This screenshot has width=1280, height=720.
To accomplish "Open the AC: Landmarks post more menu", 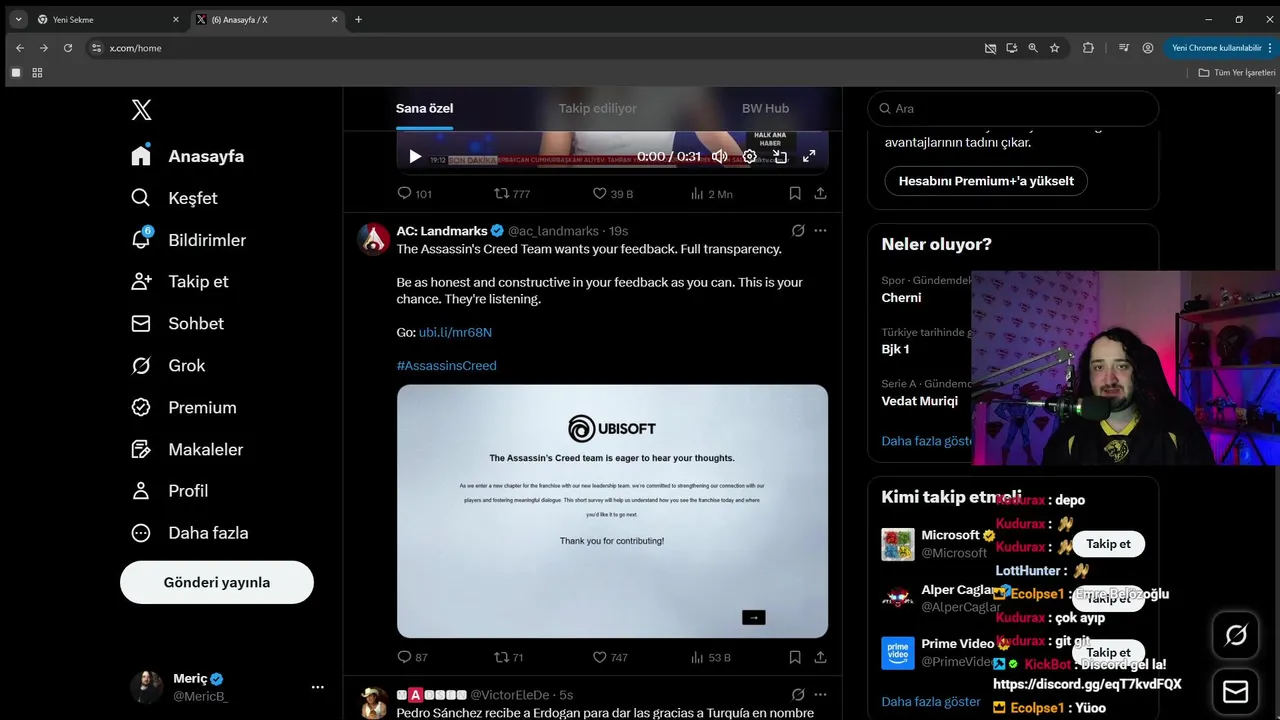I will point(820,230).
